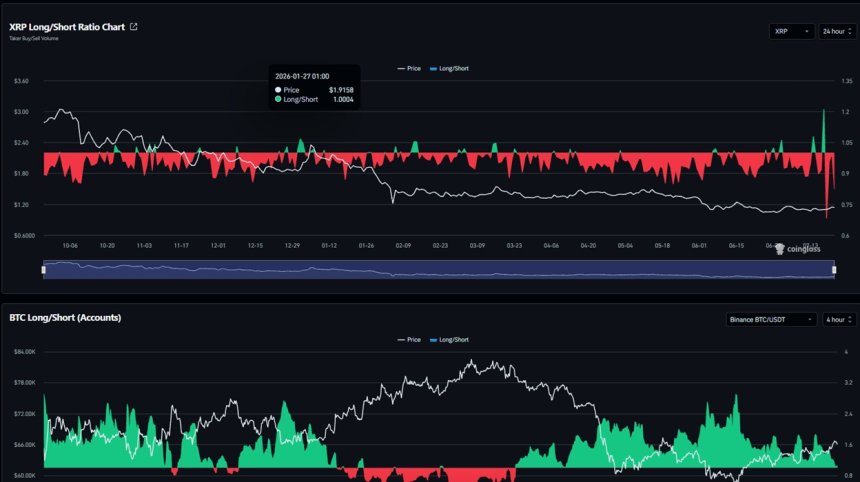Click the tooltip Long/Short value 1.0004

click(343, 99)
